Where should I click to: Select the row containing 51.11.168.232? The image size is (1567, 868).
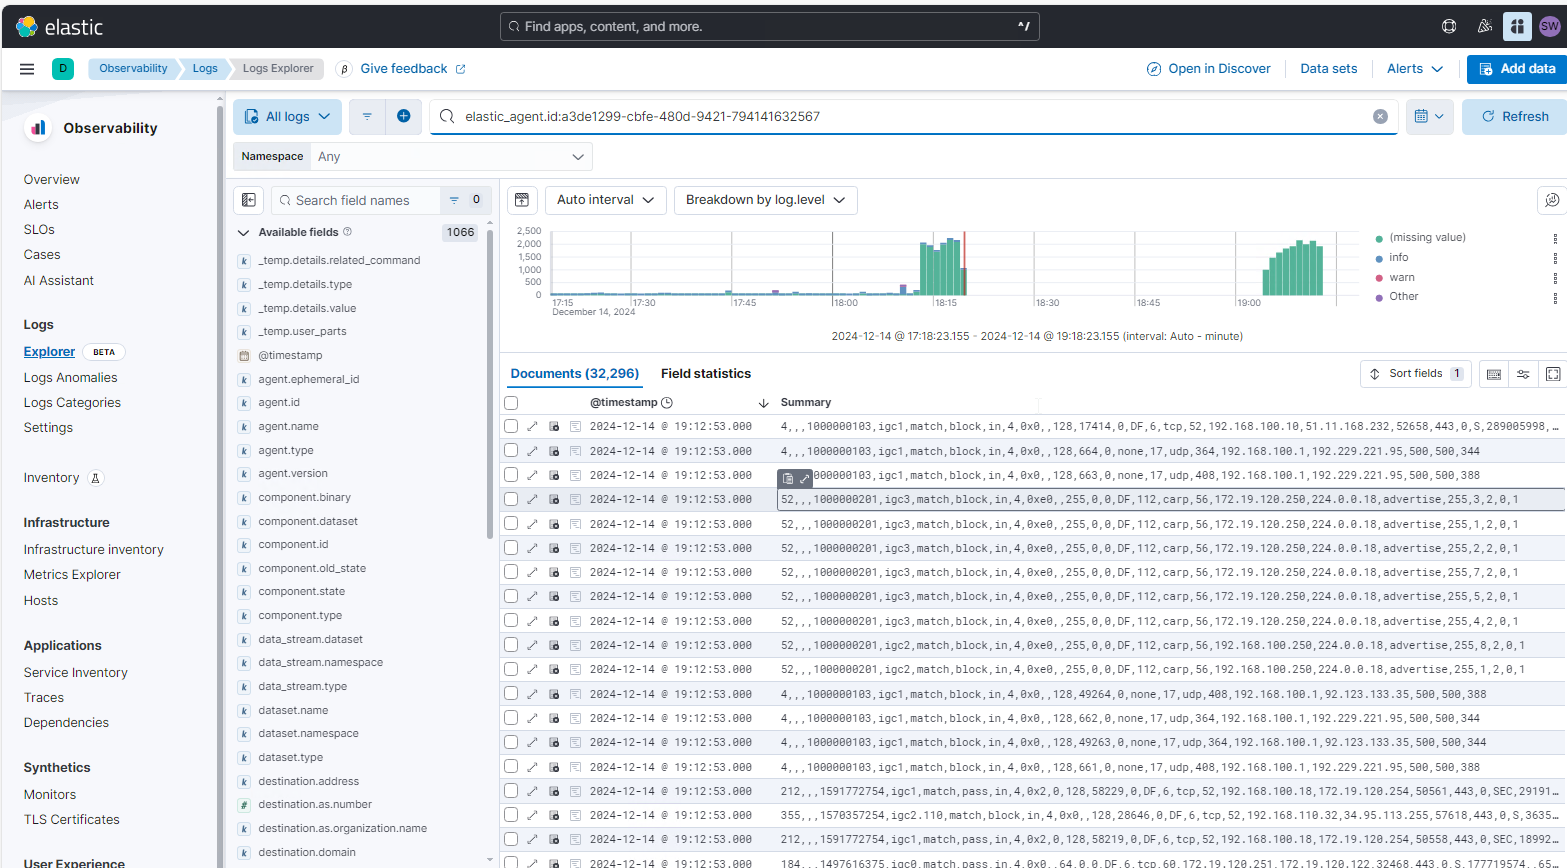(x=511, y=426)
